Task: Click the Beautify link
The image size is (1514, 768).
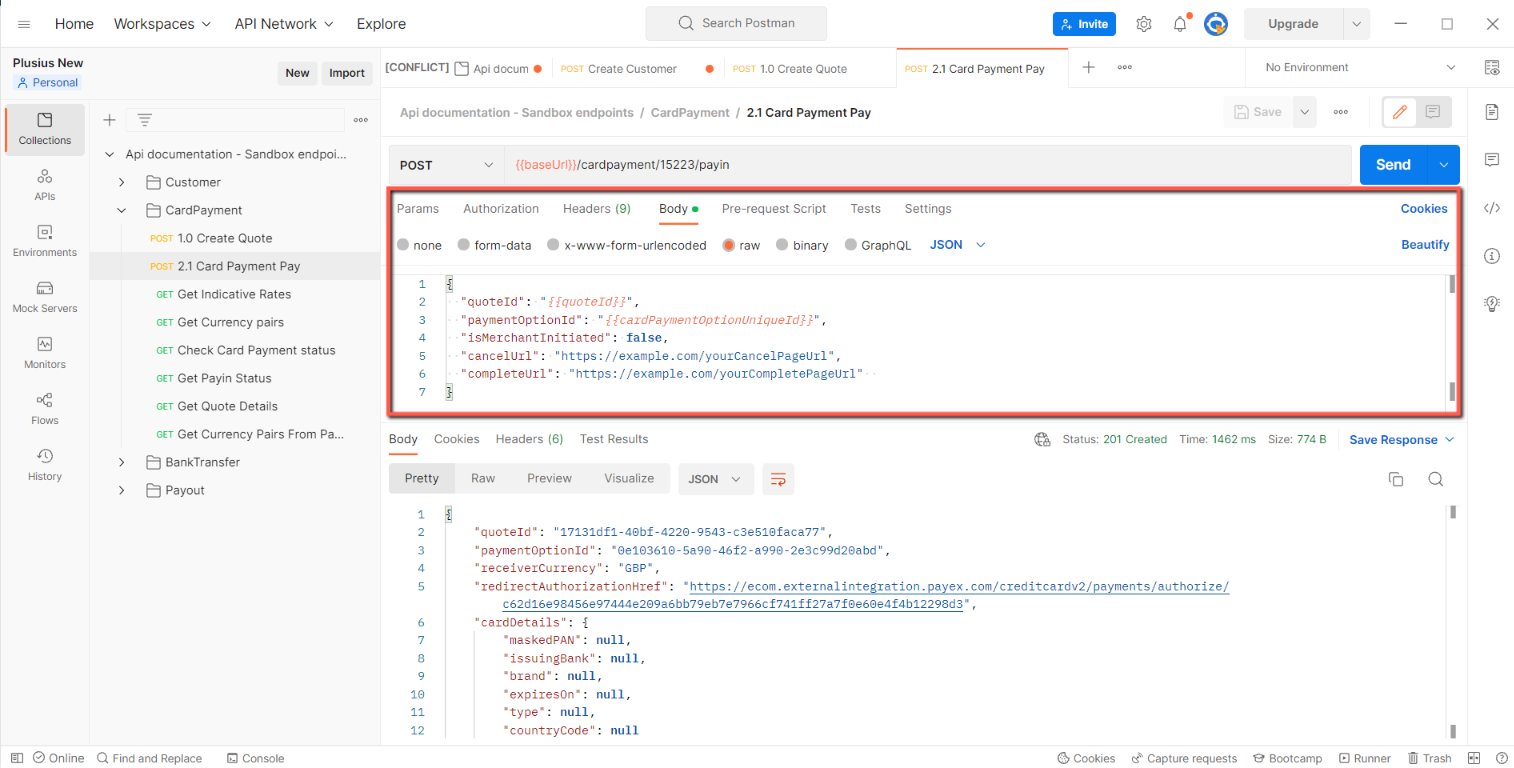Action: [1424, 245]
